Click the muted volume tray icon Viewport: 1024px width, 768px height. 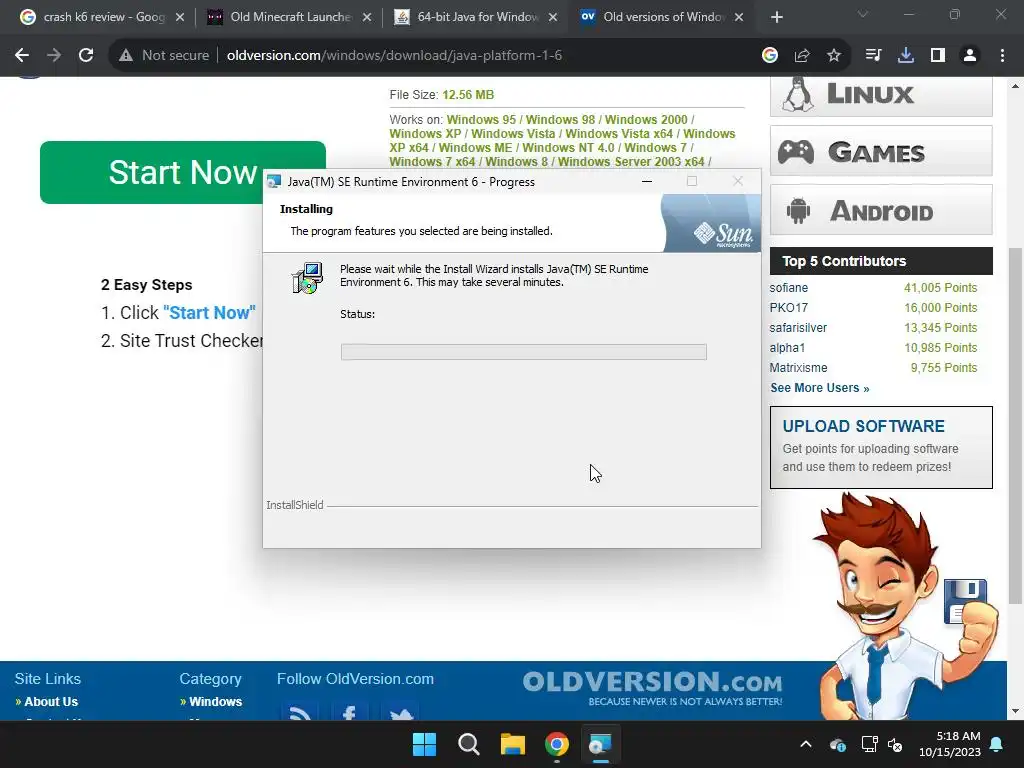[895, 744]
